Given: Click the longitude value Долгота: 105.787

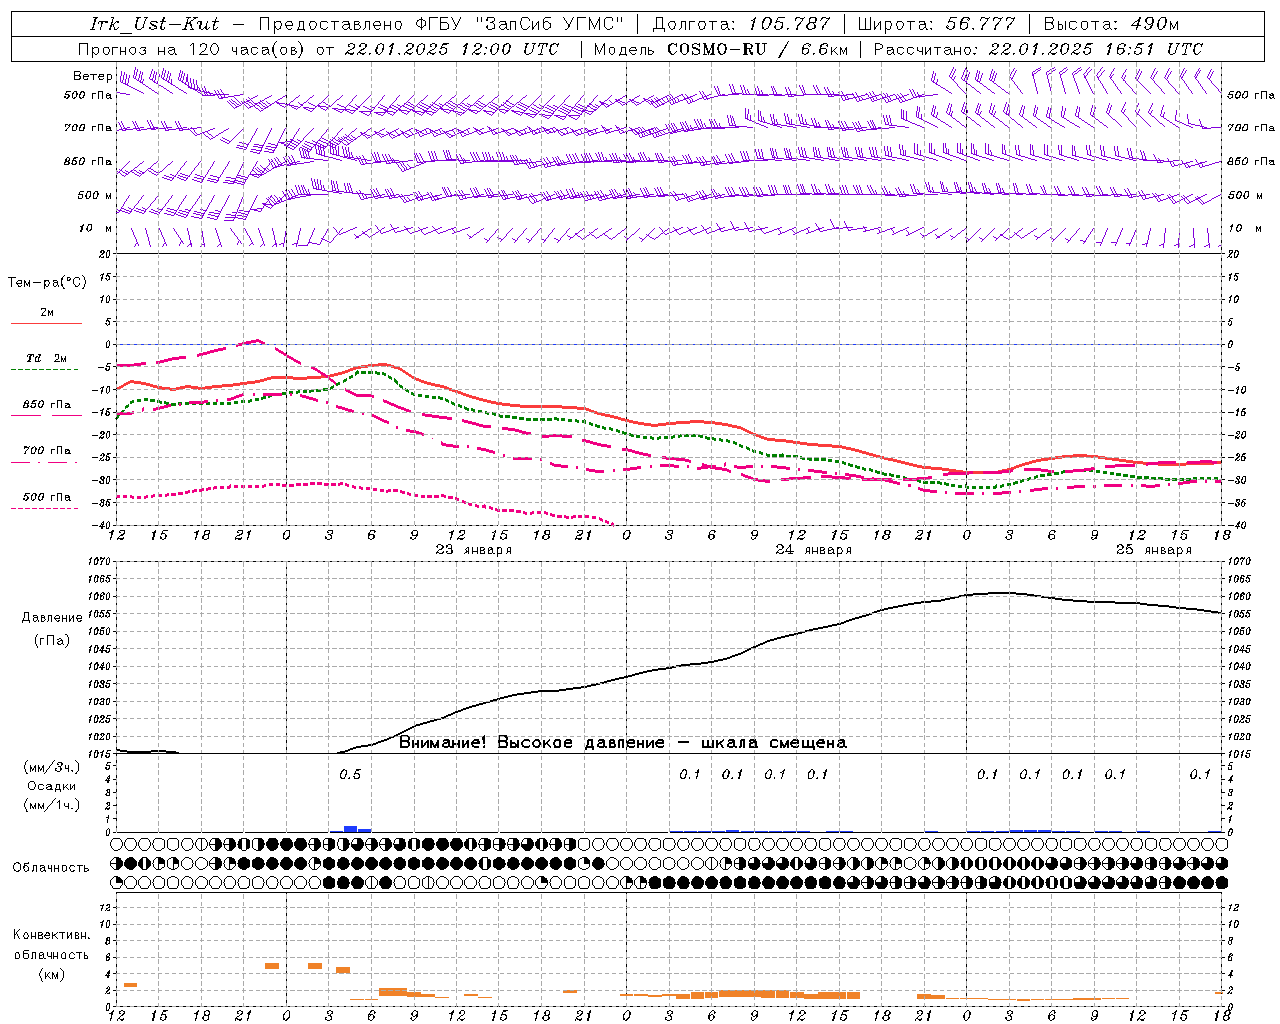Looking at the screenshot, I should coord(741,24).
